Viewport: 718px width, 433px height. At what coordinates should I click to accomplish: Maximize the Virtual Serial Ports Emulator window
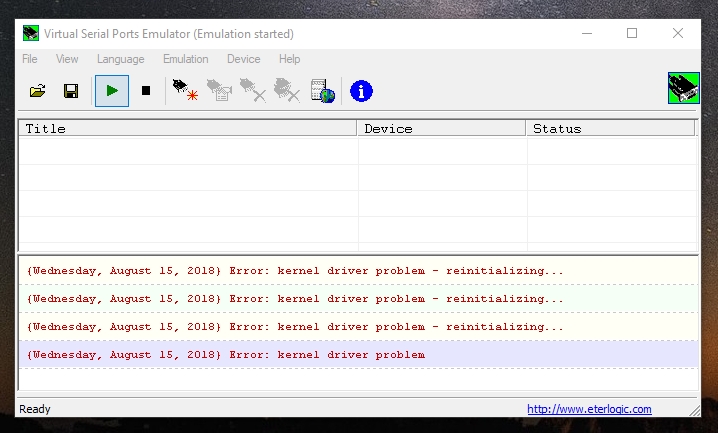tap(632, 33)
